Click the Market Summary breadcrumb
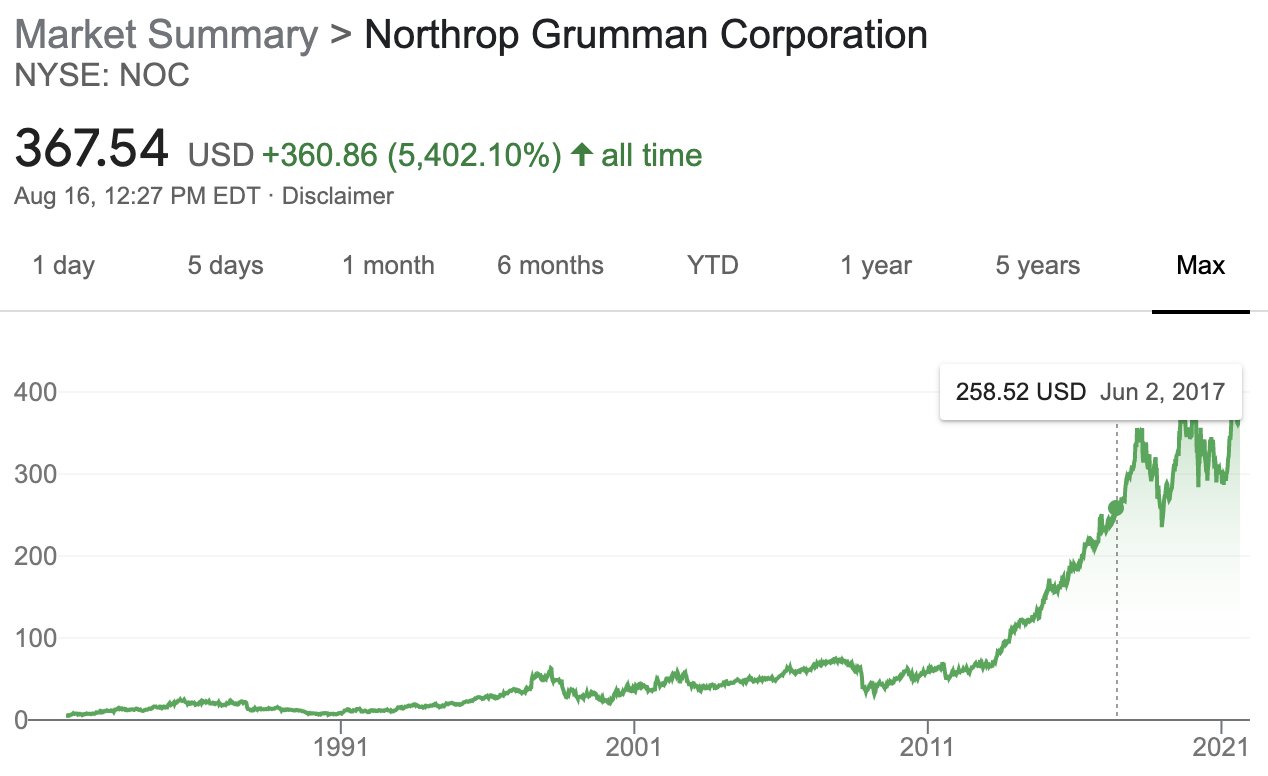This screenshot has width=1268, height=776. pos(166,35)
